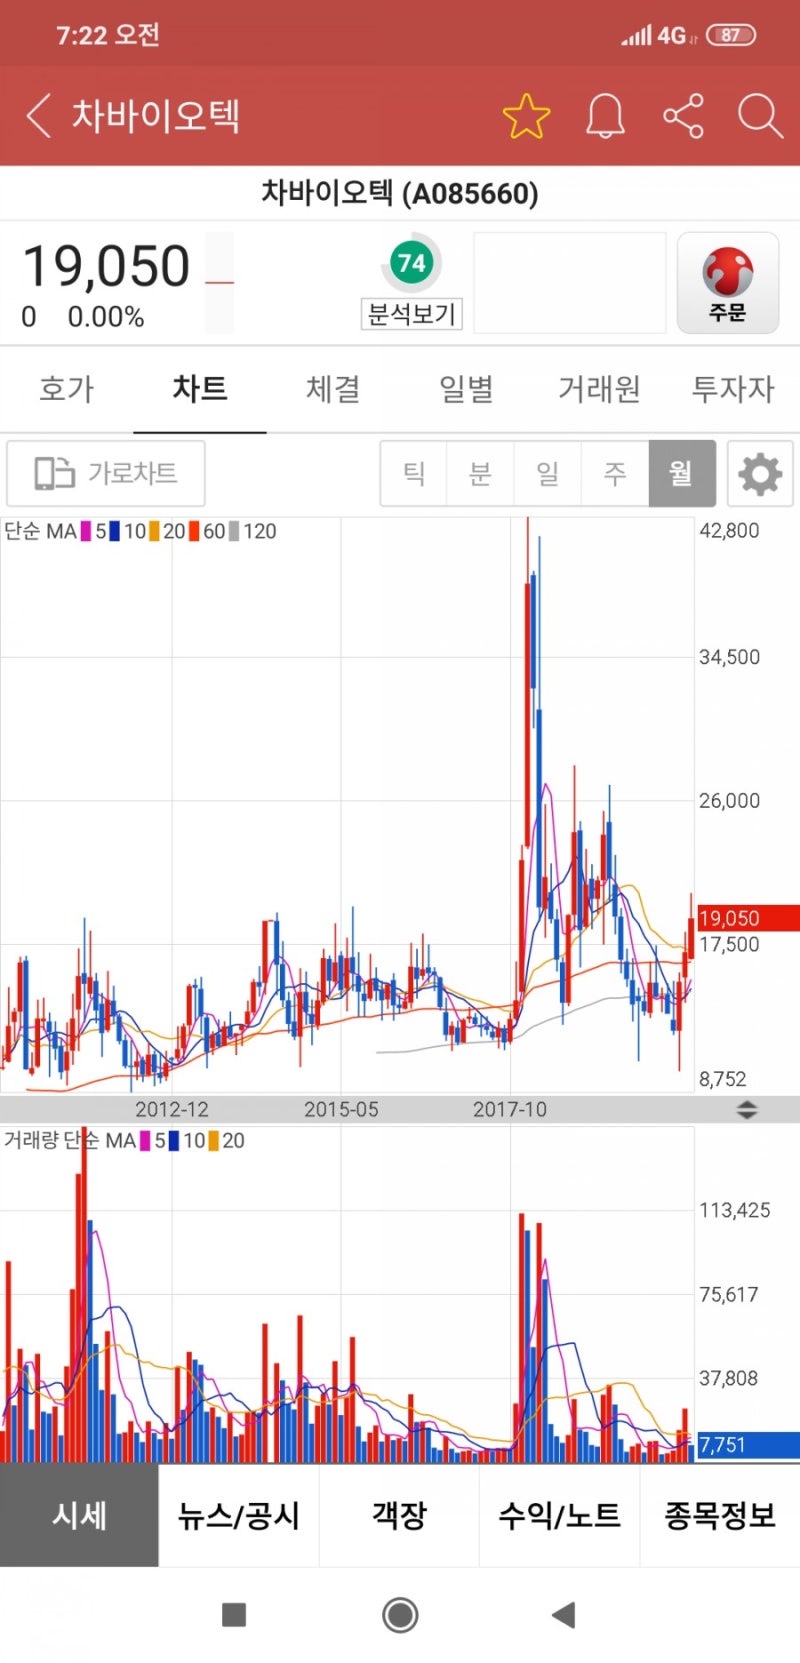Select the 일 daily chart interval
Viewport: 800px width, 1663px height.
tap(548, 473)
